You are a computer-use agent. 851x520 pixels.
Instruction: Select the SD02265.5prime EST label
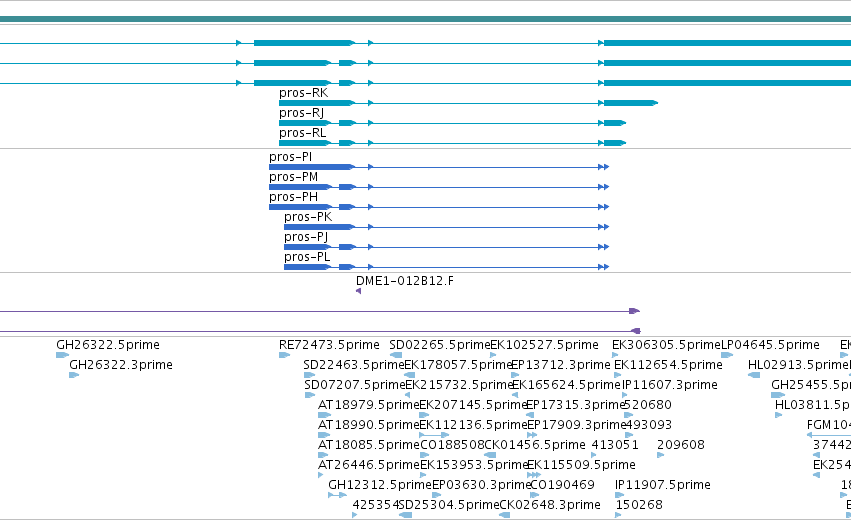(x=440, y=345)
